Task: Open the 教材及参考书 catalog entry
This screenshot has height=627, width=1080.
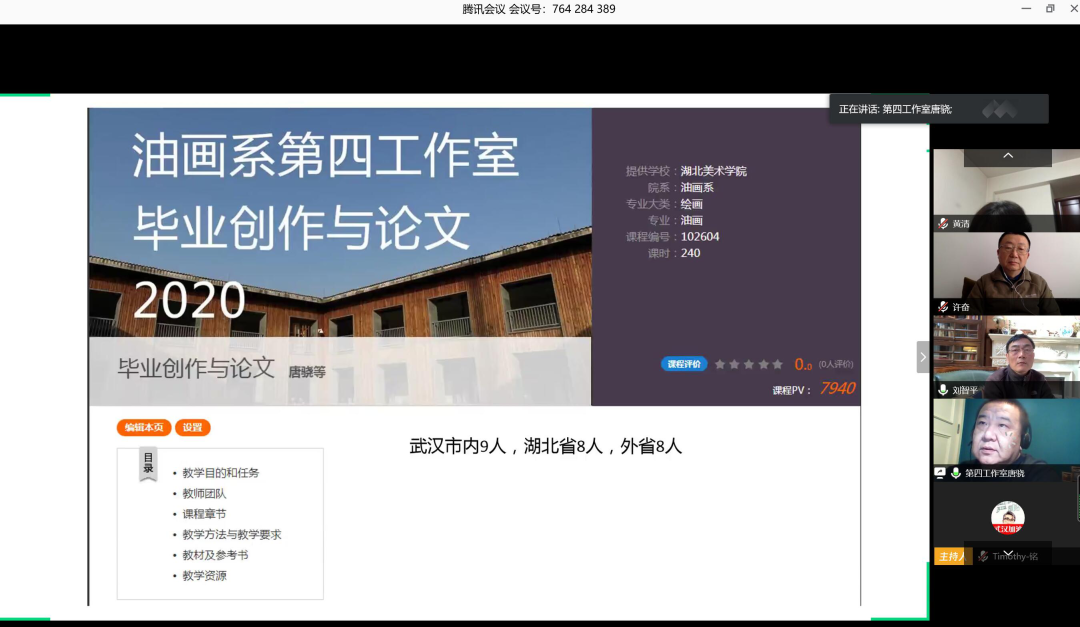Action: coord(215,555)
